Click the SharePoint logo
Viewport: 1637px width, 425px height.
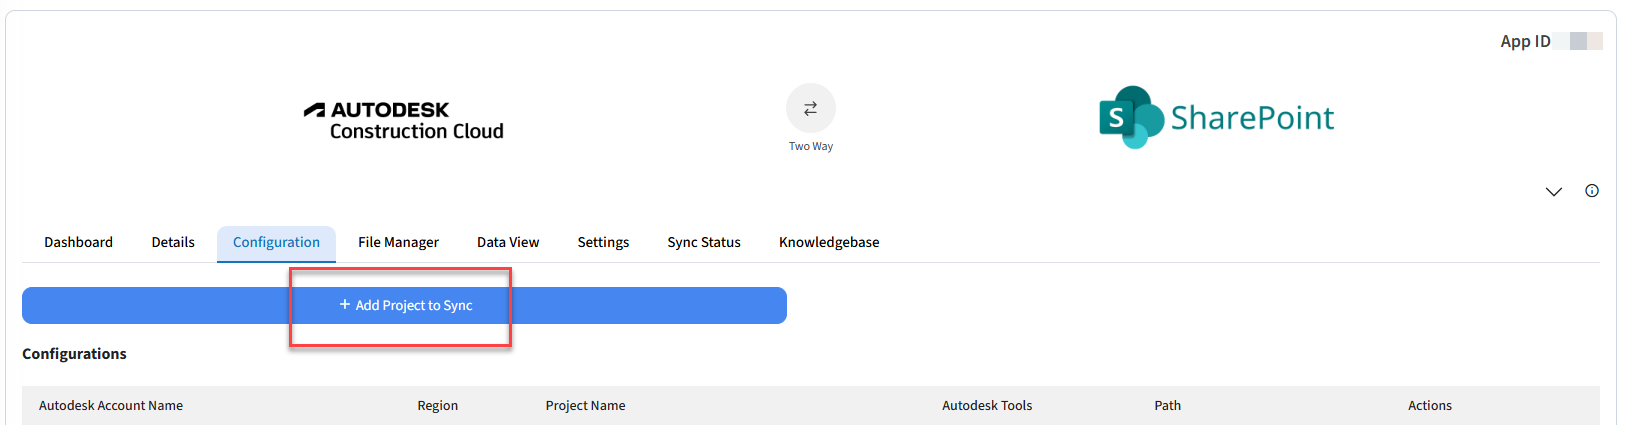point(1216,117)
